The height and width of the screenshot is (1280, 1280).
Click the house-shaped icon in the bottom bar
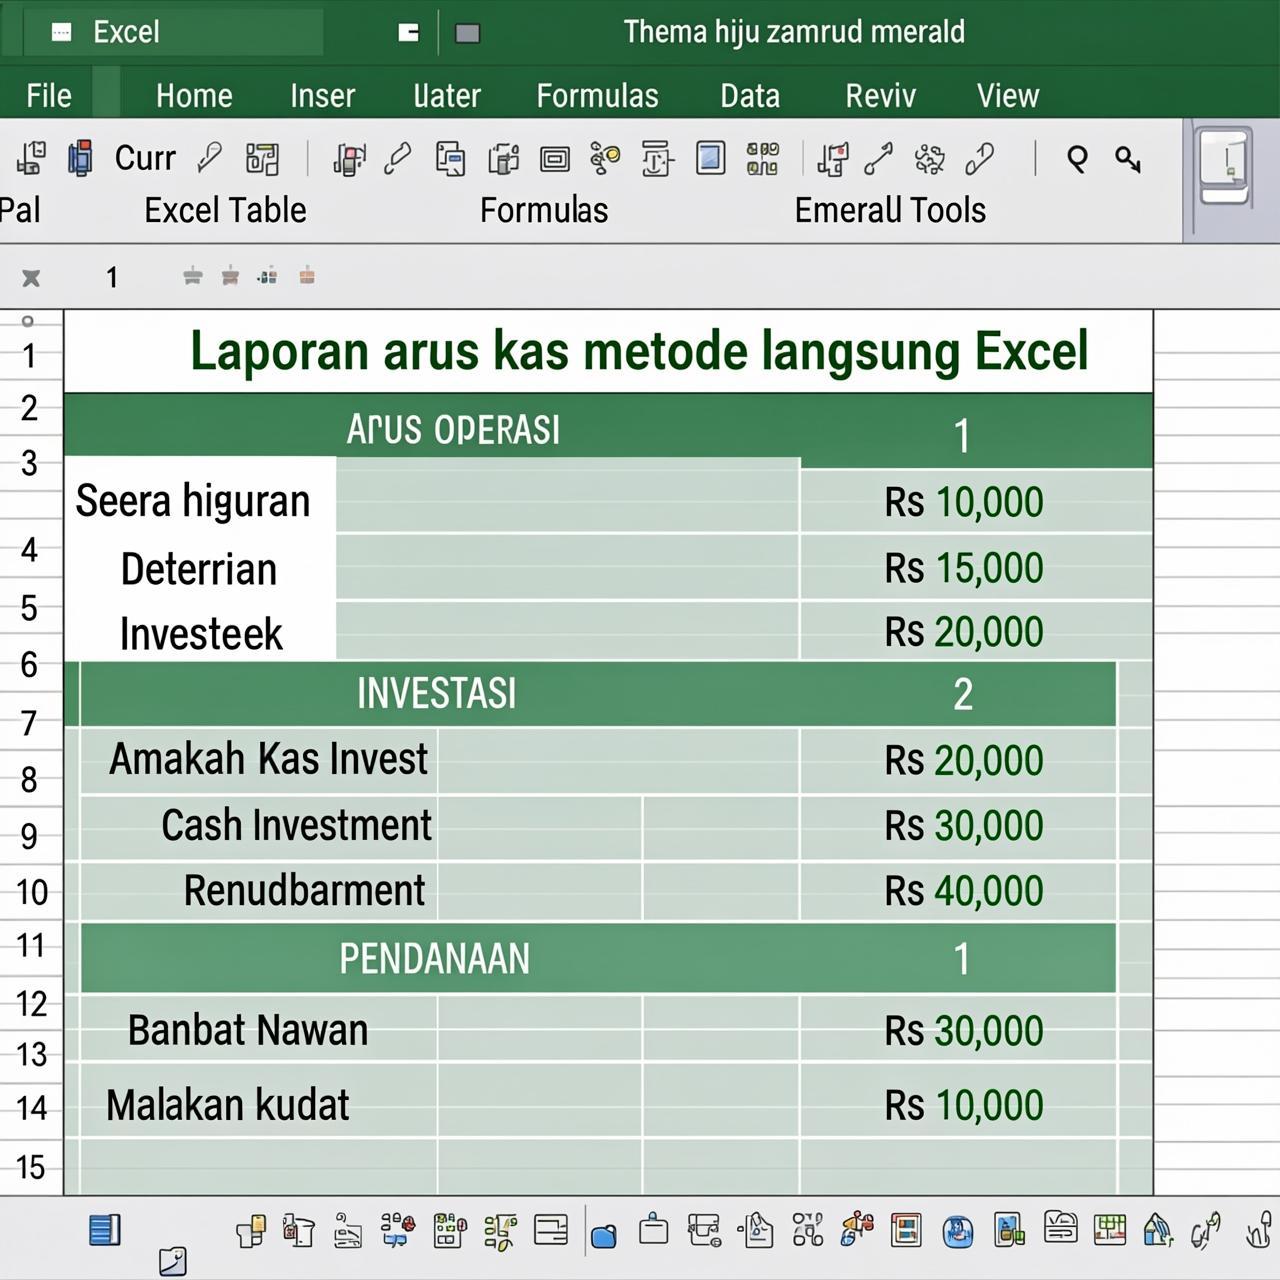(1158, 1229)
